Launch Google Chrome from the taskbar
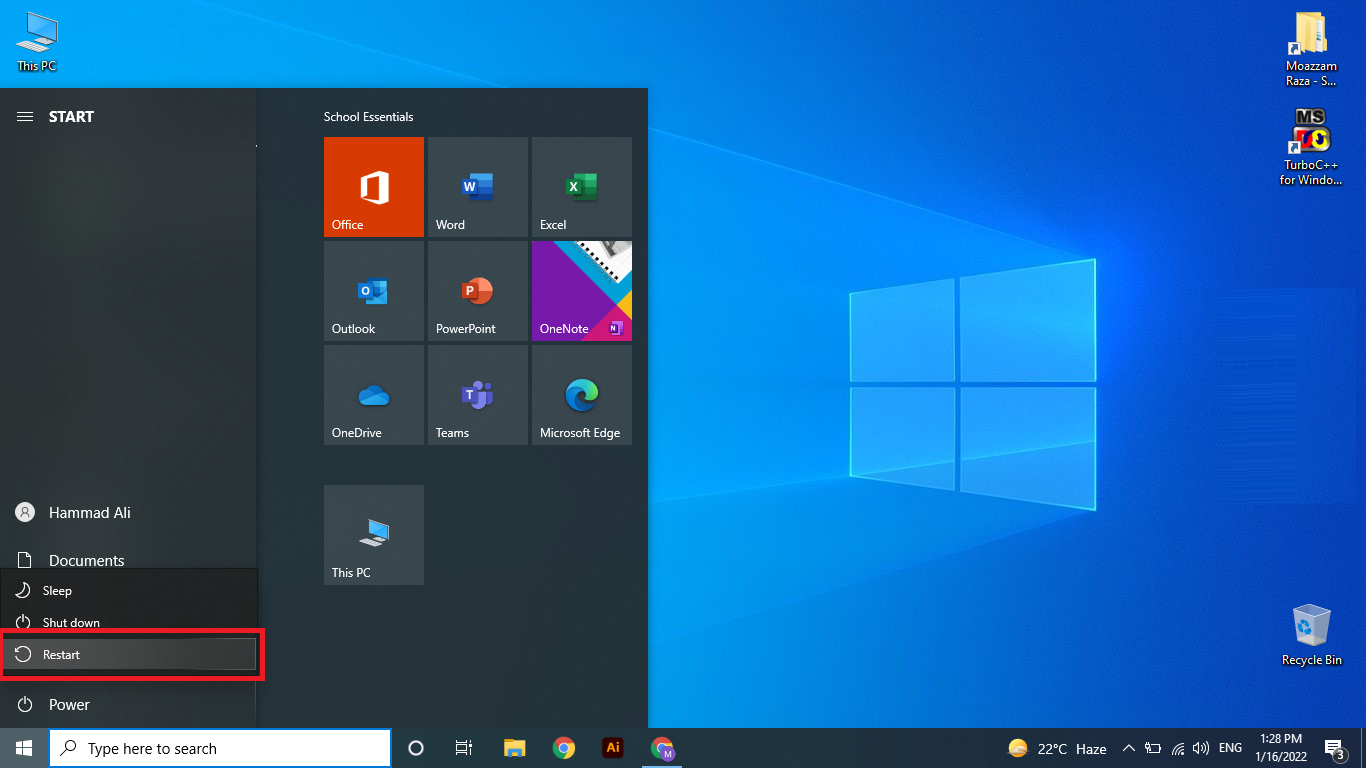Image resolution: width=1366 pixels, height=768 pixels. point(564,748)
